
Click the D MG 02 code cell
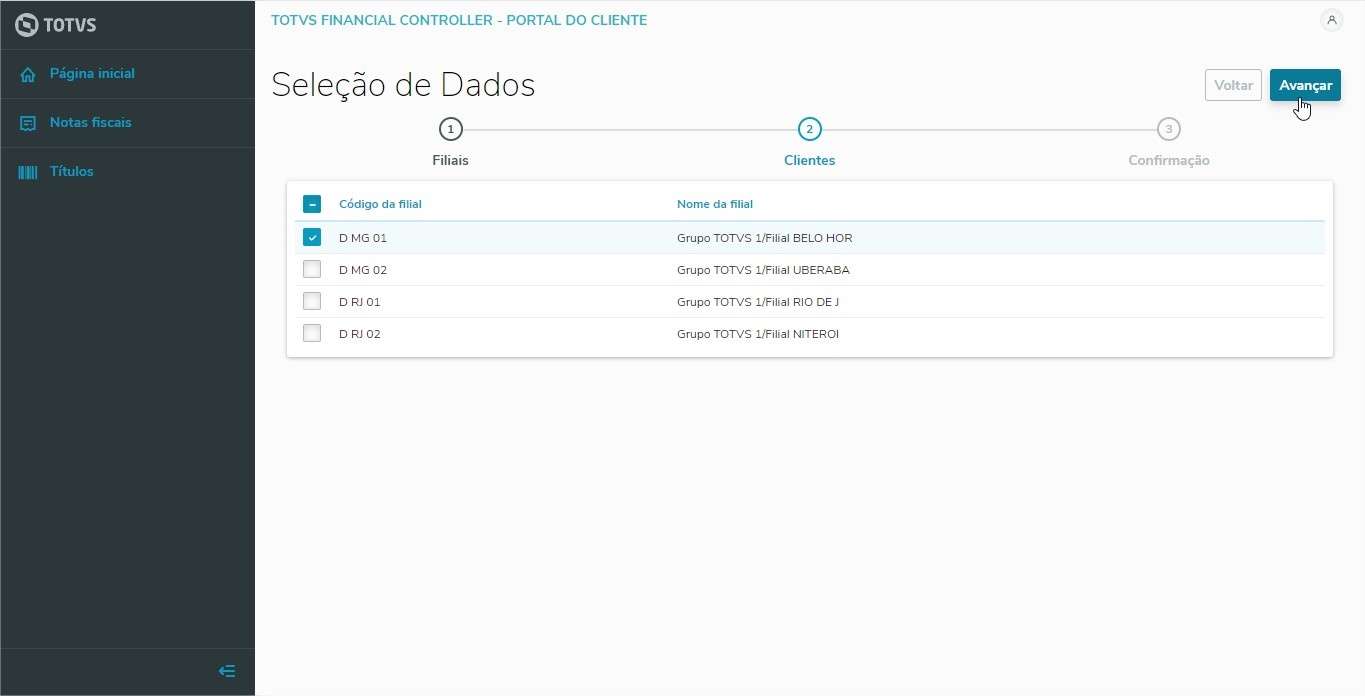coord(363,270)
